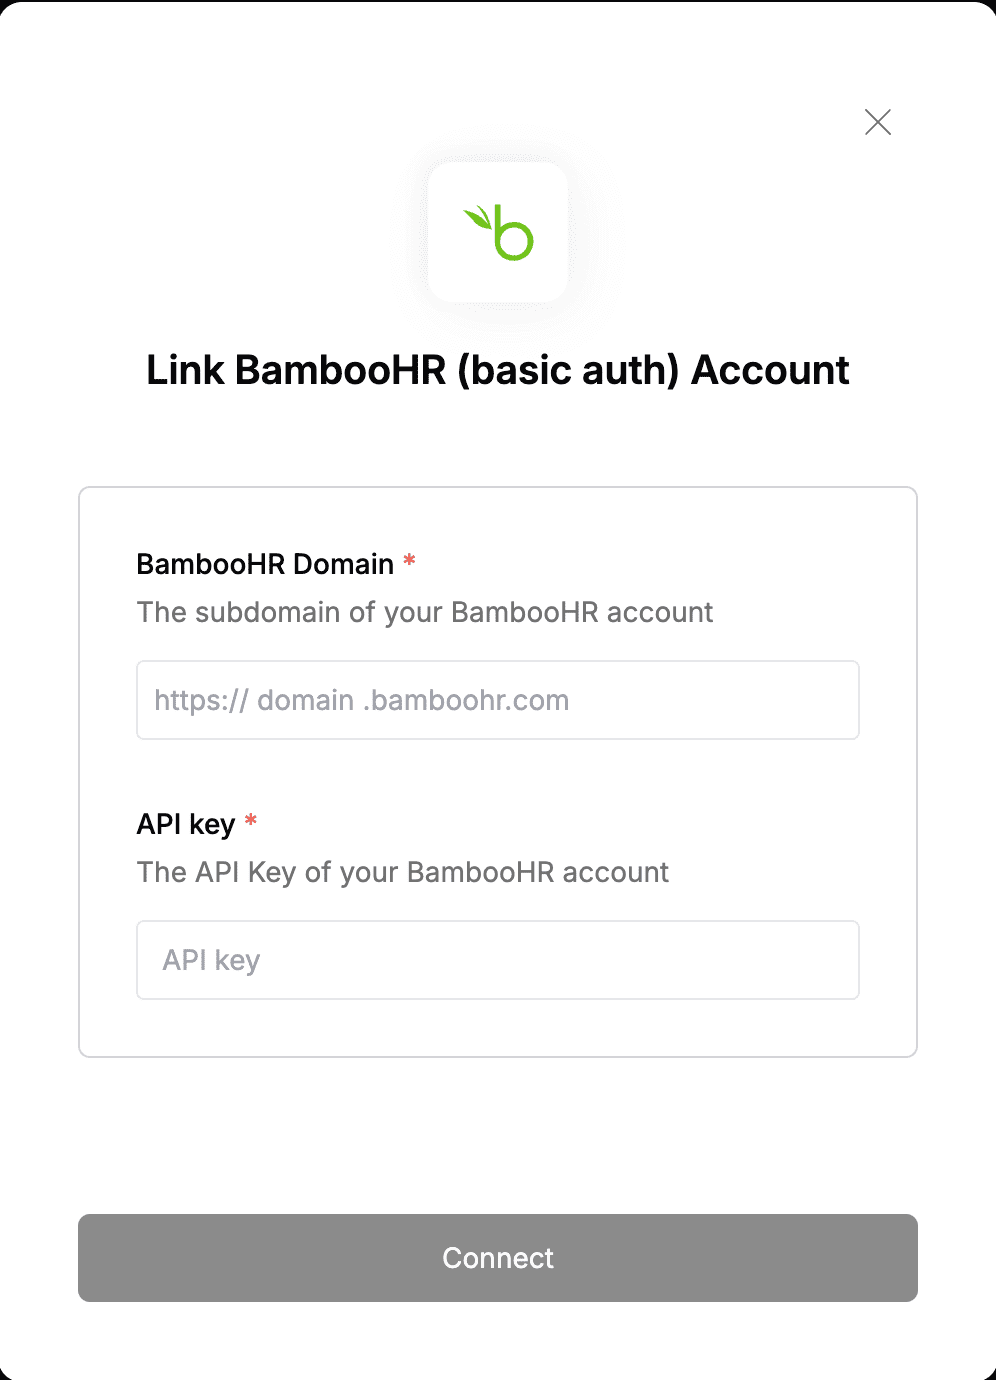Click the red asterisk beside BambooHR Domain
996x1380 pixels.
point(409,561)
